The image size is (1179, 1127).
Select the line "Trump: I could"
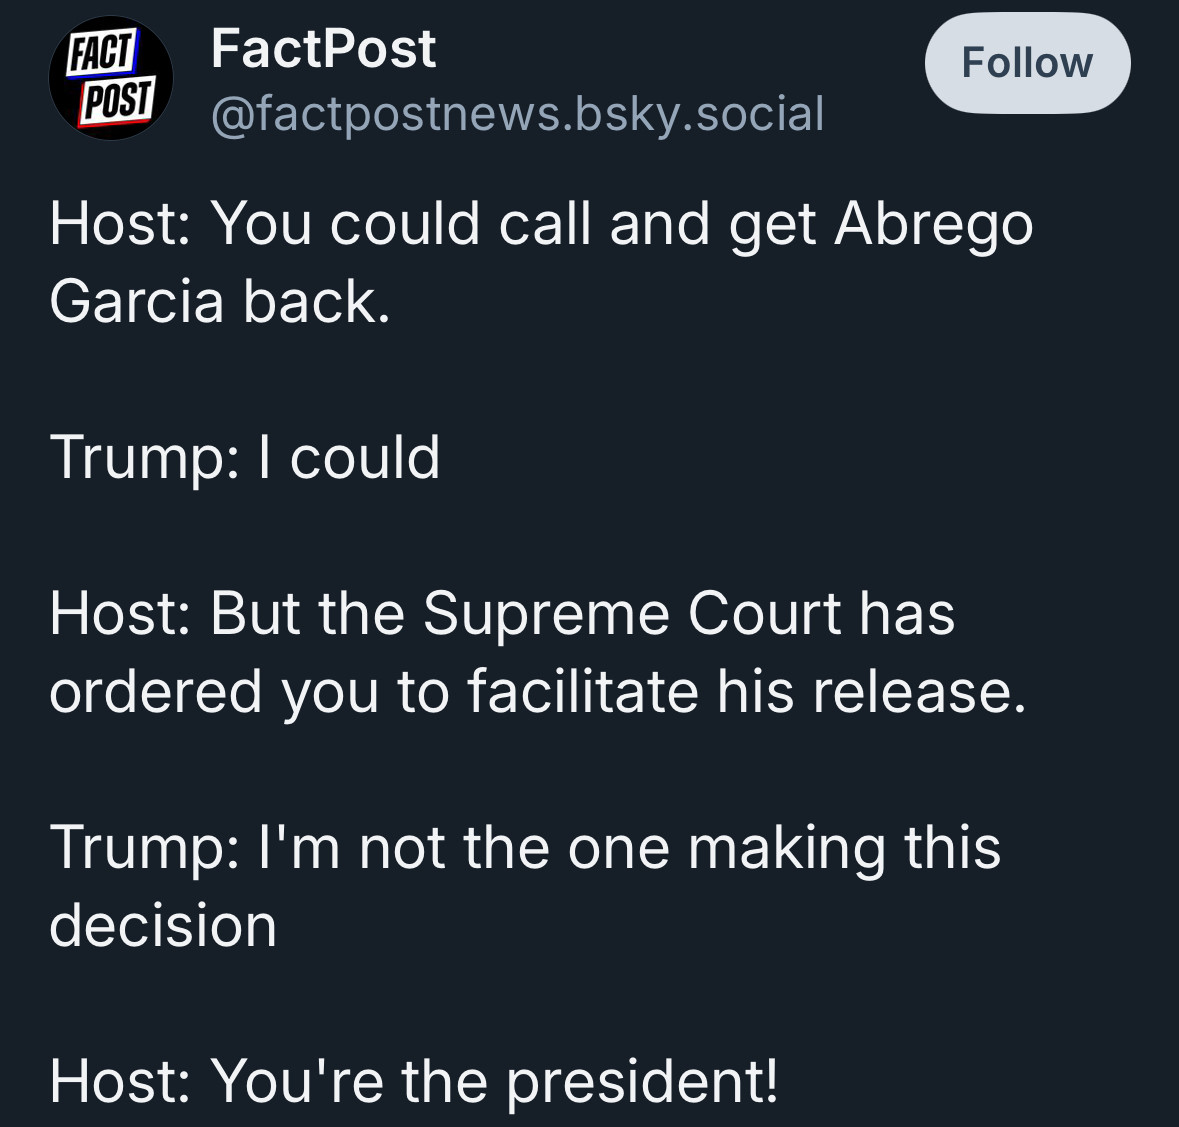pos(244,458)
